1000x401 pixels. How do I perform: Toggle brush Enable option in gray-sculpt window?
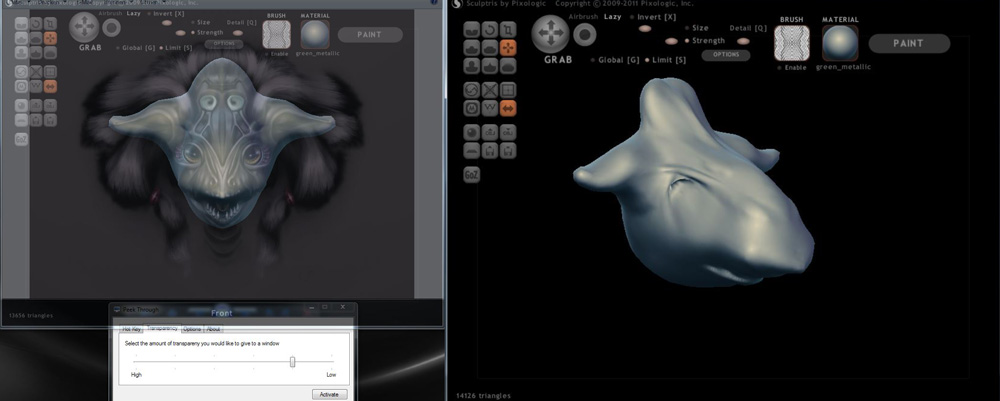coord(793,68)
